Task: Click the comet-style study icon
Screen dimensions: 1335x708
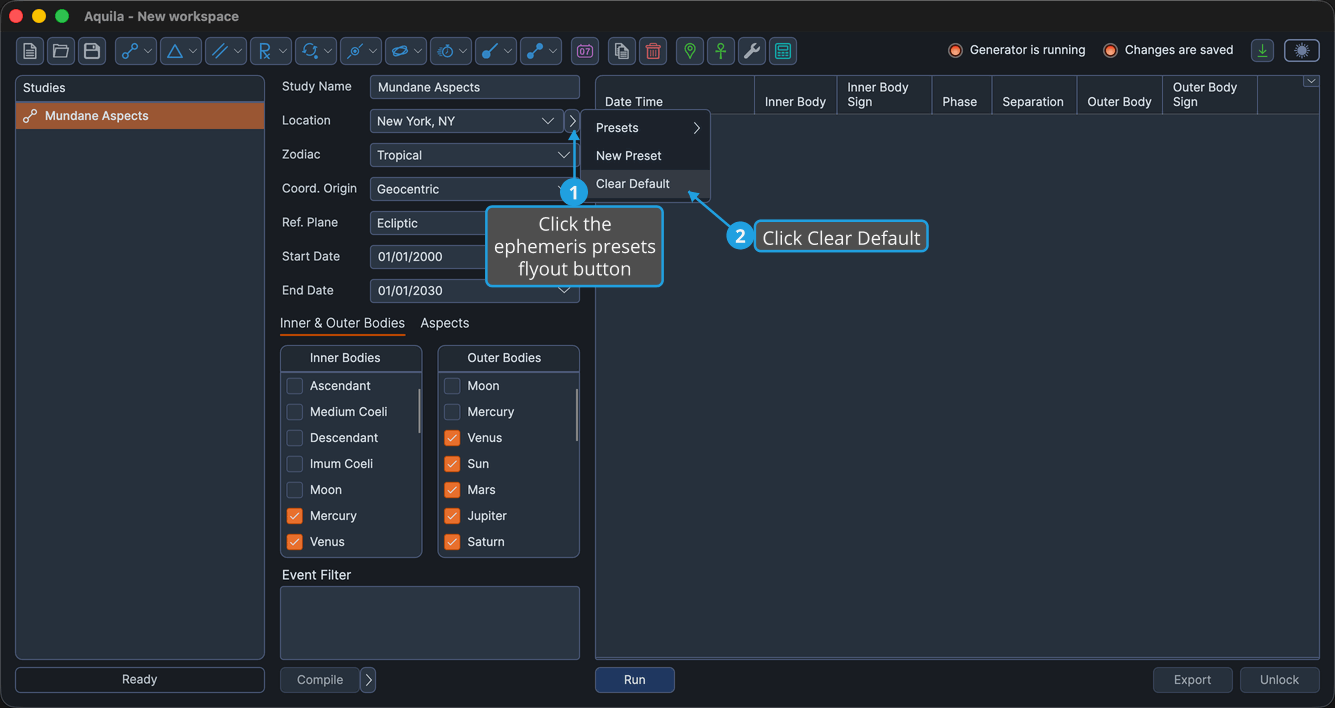Action: (489, 51)
